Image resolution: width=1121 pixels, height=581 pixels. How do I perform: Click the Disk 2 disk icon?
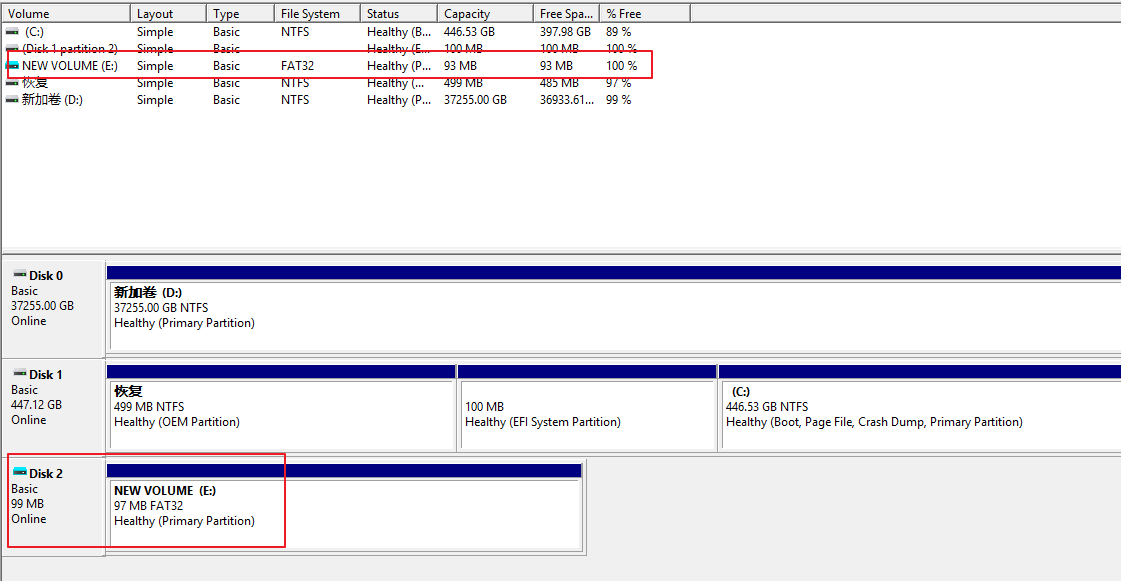(x=19, y=472)
